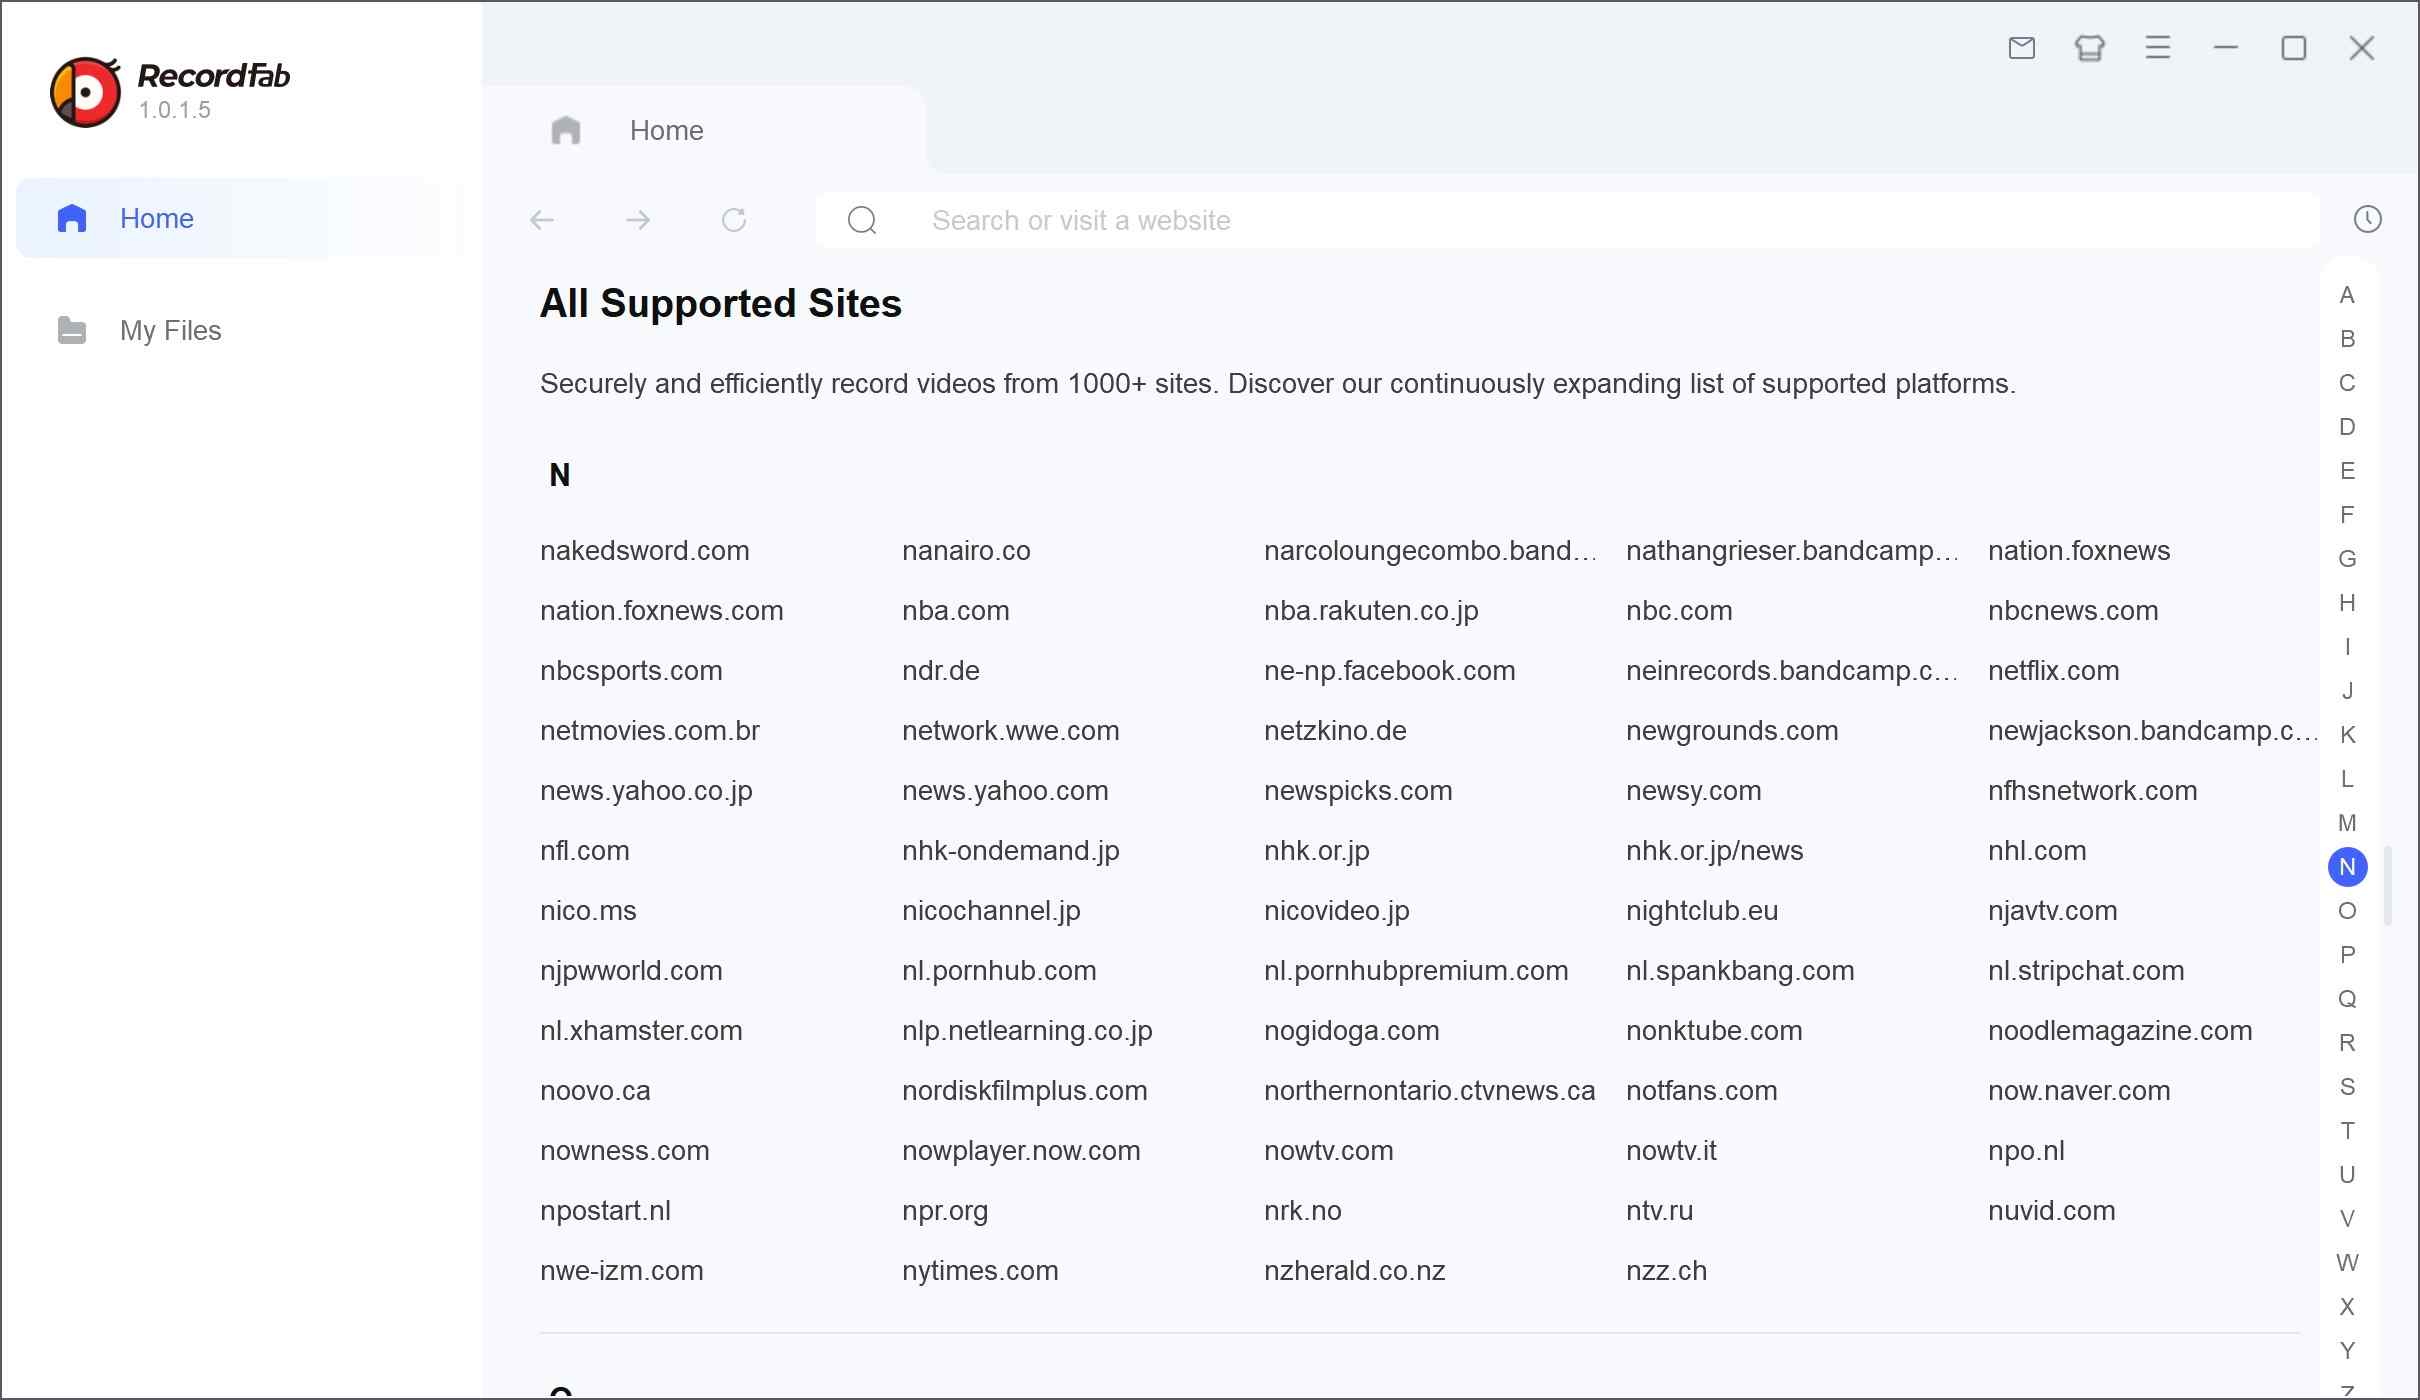Open news.yahoo.com site link

click(x=1005, y=791)
